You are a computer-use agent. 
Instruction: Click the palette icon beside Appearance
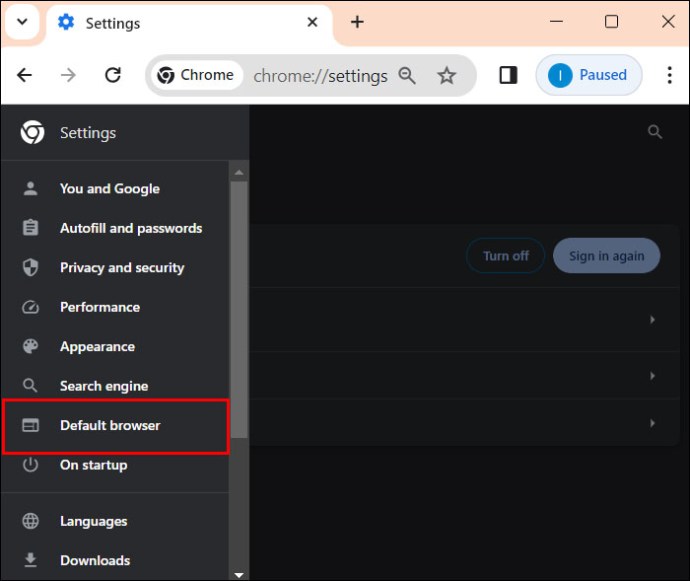[x=30, y=346]
